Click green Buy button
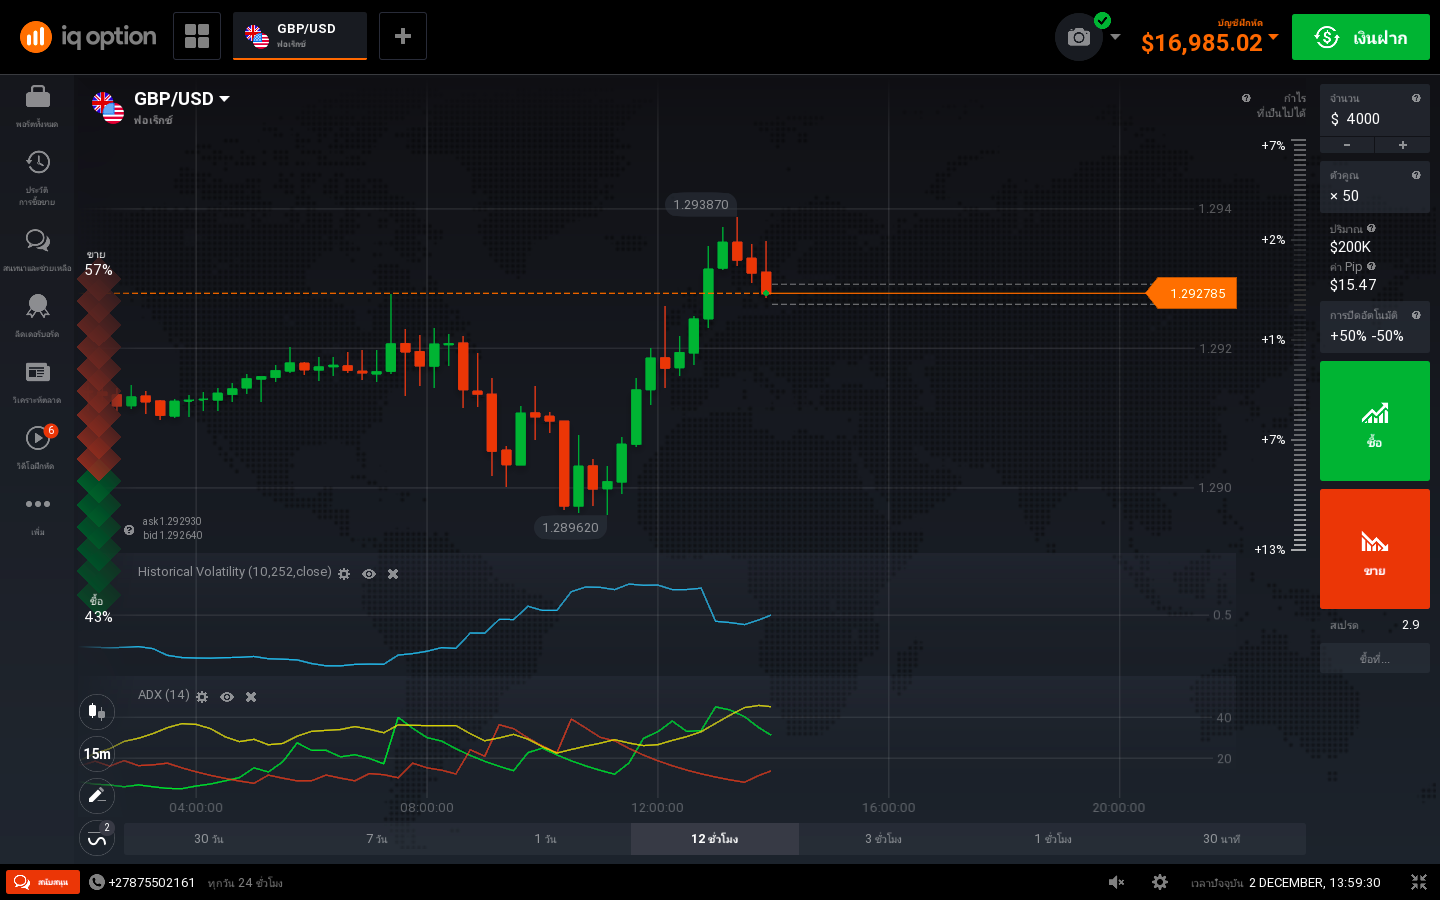Image resolution: width=1440 pixels, height=900 pixels. [1375, 421]
